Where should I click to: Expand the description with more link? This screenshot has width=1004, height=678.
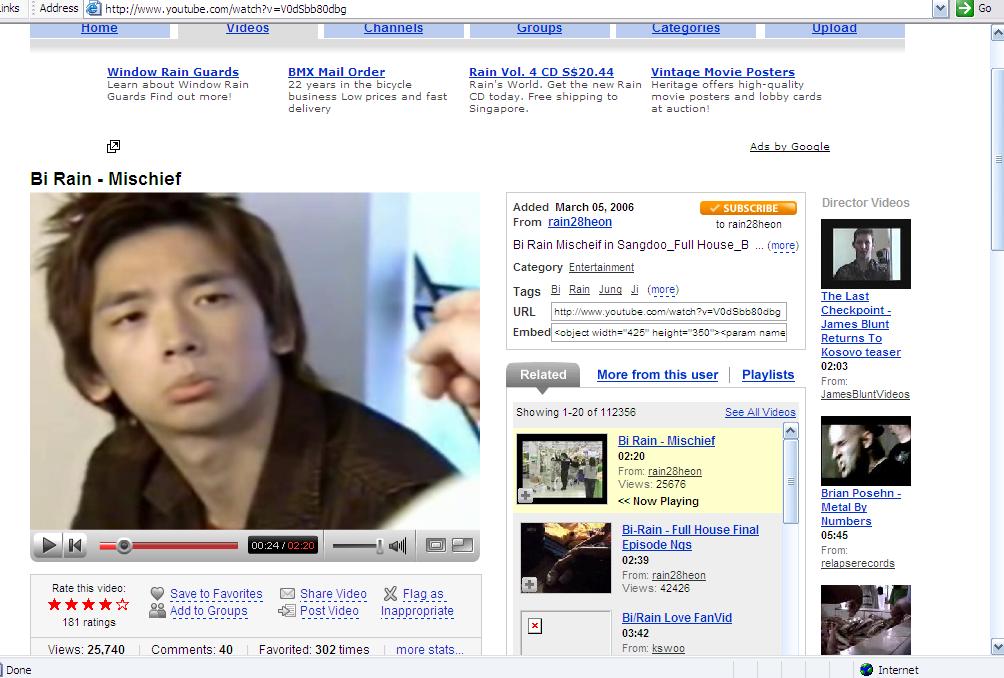click(783, 245)
